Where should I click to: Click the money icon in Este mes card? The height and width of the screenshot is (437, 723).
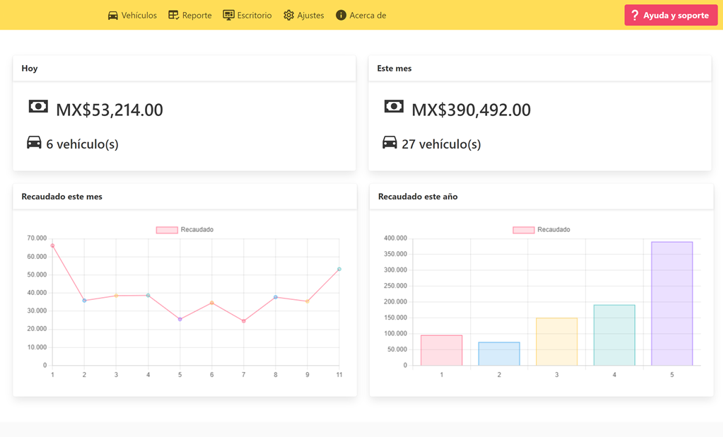click(x=394, y=107)
